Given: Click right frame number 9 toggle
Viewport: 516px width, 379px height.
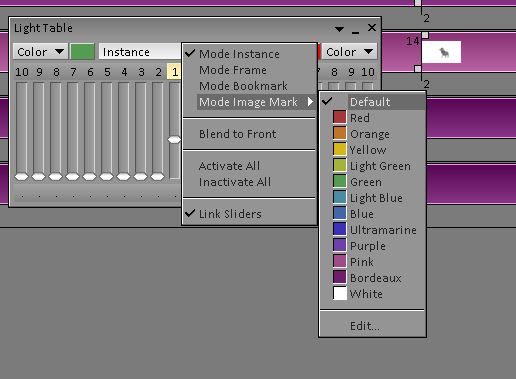Looking at the screenshot, I should [351, 72].
